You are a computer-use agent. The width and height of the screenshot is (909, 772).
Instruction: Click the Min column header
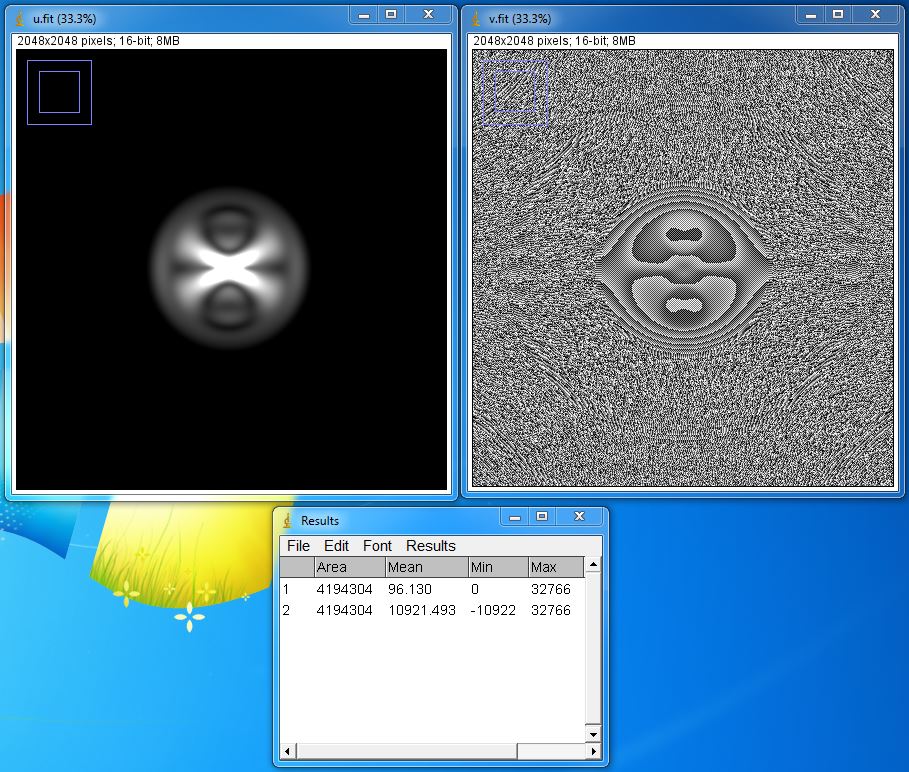[x=498, y=567]
